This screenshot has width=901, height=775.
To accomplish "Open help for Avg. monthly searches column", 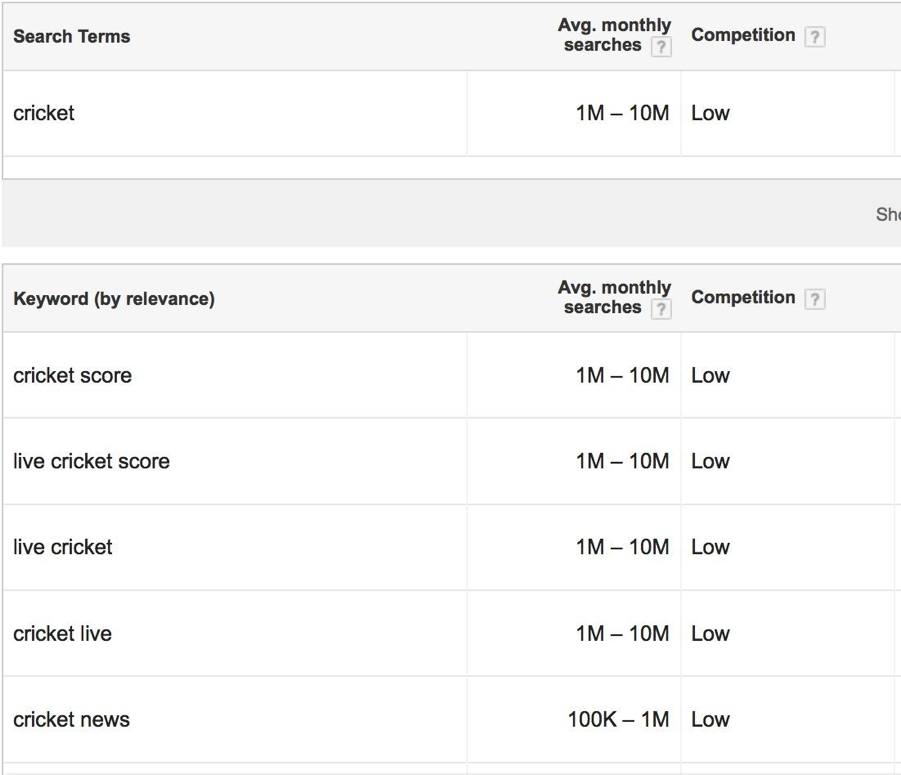I will pyautogui.click(x=659, y=46).
